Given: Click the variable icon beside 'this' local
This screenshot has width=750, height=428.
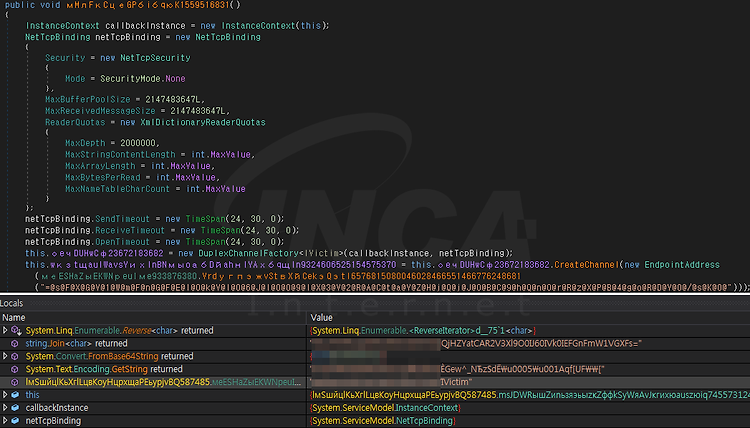Looking at the screenshot, I should 15,395.
